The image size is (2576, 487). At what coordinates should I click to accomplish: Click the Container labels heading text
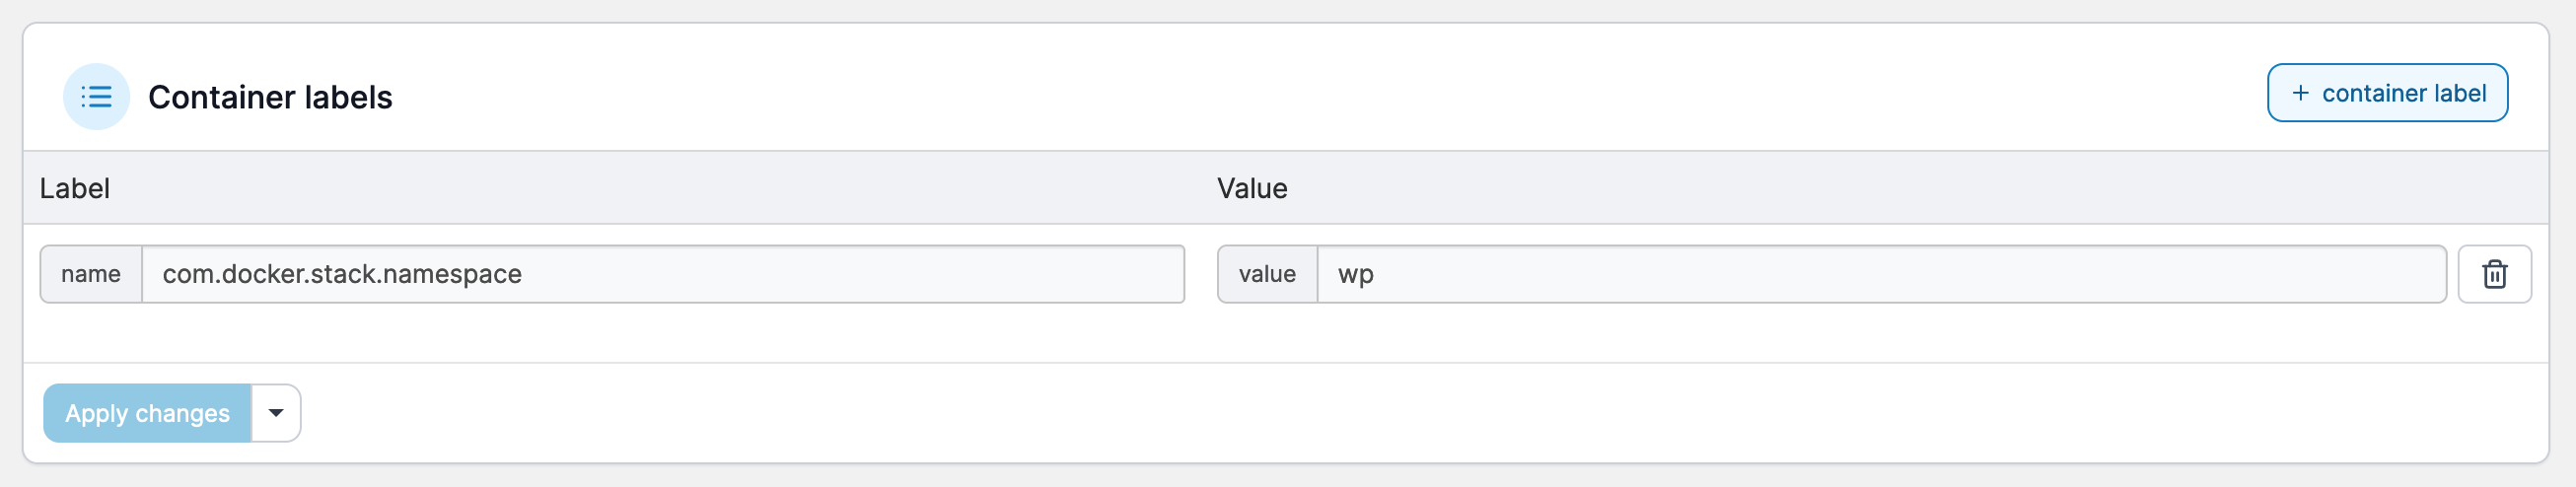pos(270,97)
